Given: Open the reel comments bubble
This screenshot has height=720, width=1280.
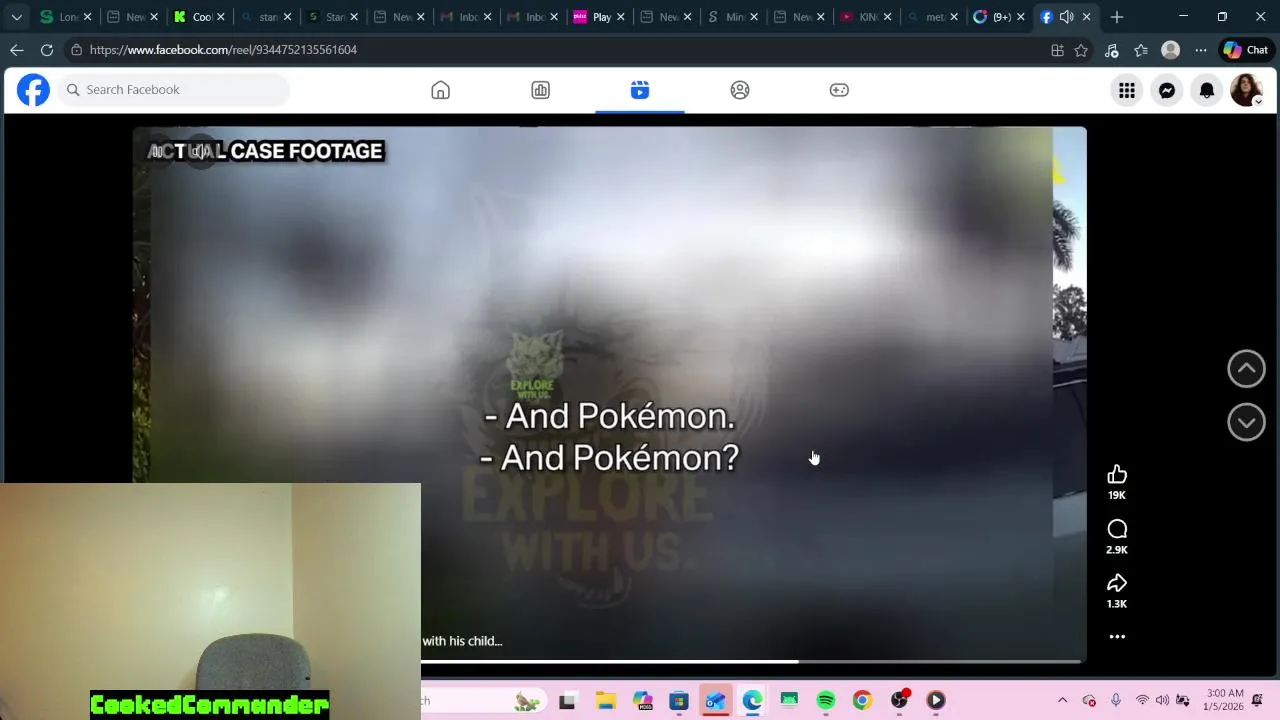Looking at the screenshot, I should pos(1117,529).
